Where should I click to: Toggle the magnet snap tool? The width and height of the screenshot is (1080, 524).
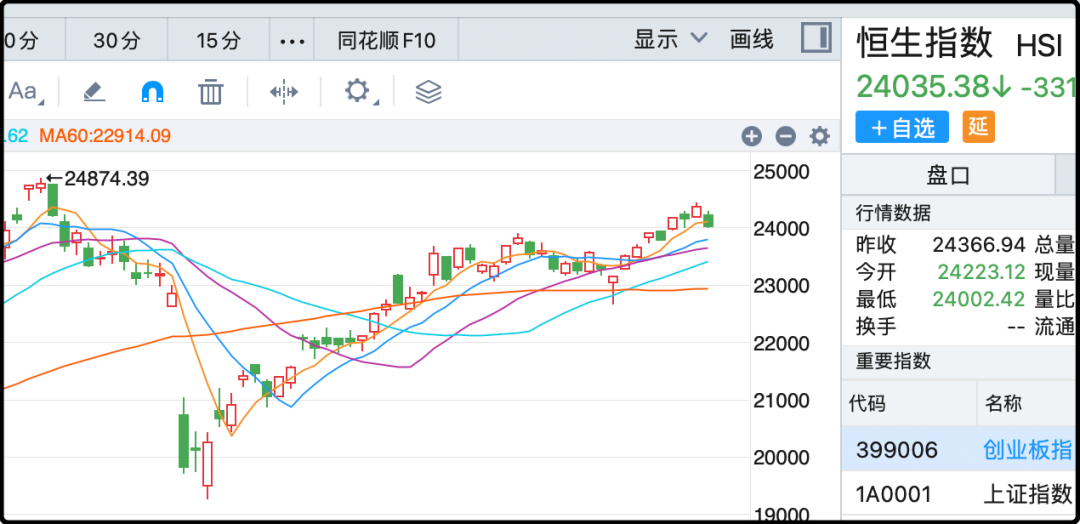152,92
